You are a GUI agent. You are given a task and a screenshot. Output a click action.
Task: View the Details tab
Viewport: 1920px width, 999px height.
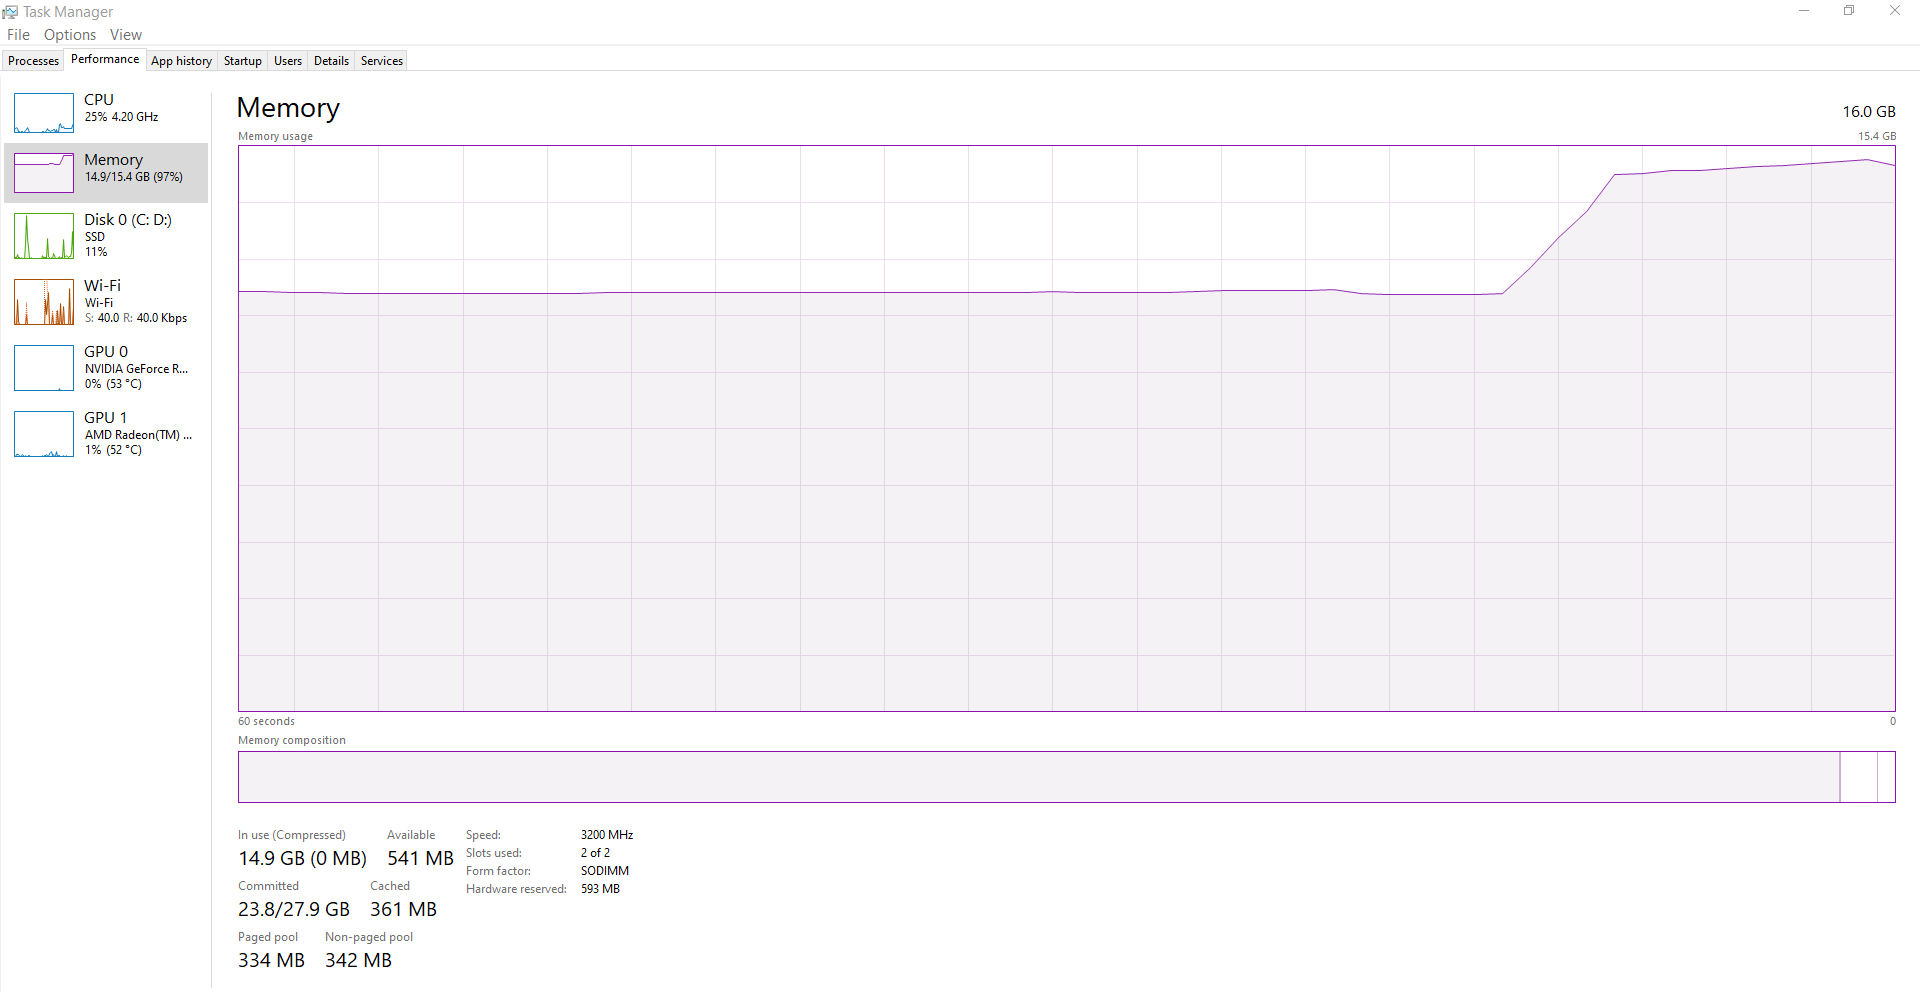[331, 60]
